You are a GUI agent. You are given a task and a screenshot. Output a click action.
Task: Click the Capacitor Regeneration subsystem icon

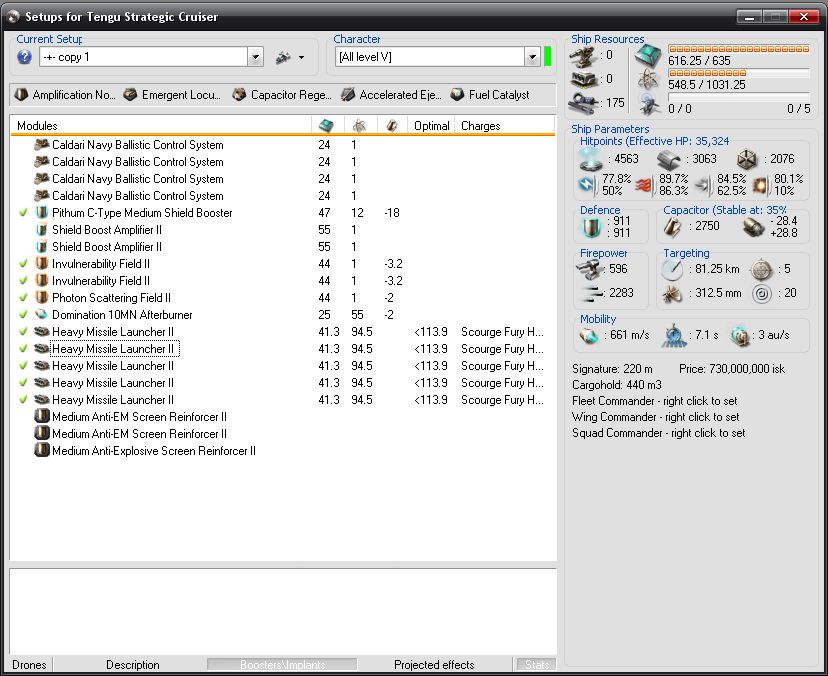click(x=239, y=95)
